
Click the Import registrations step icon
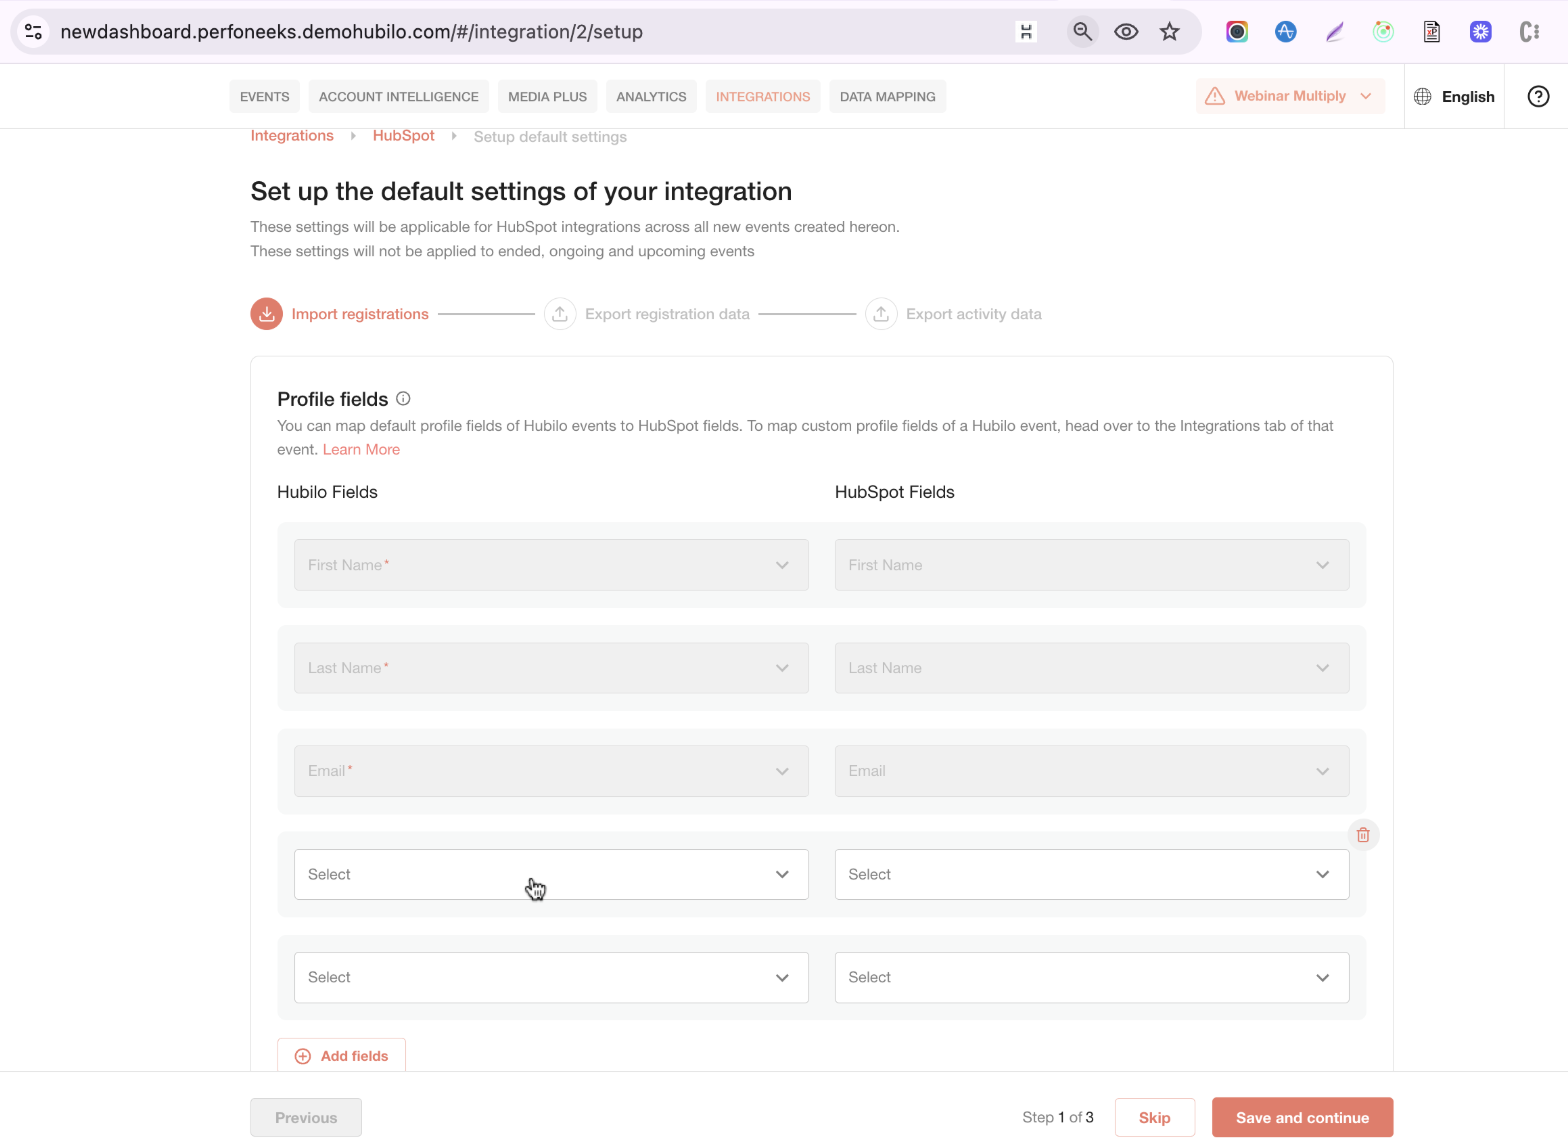point(266,314)
